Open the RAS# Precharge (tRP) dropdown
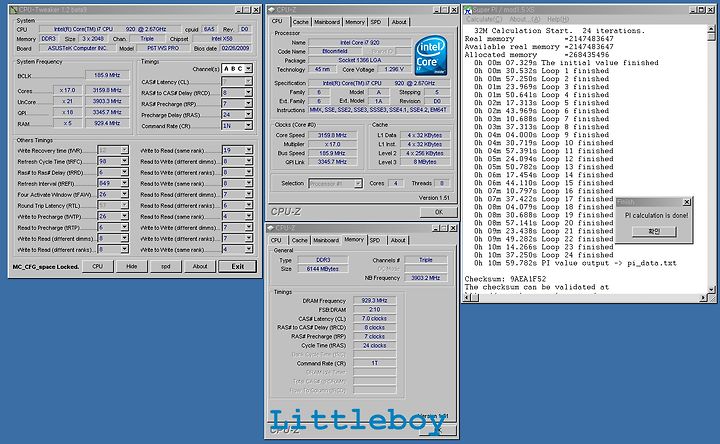Image resolution: width=720 pixels, height=444 pixels. point(248,103)
